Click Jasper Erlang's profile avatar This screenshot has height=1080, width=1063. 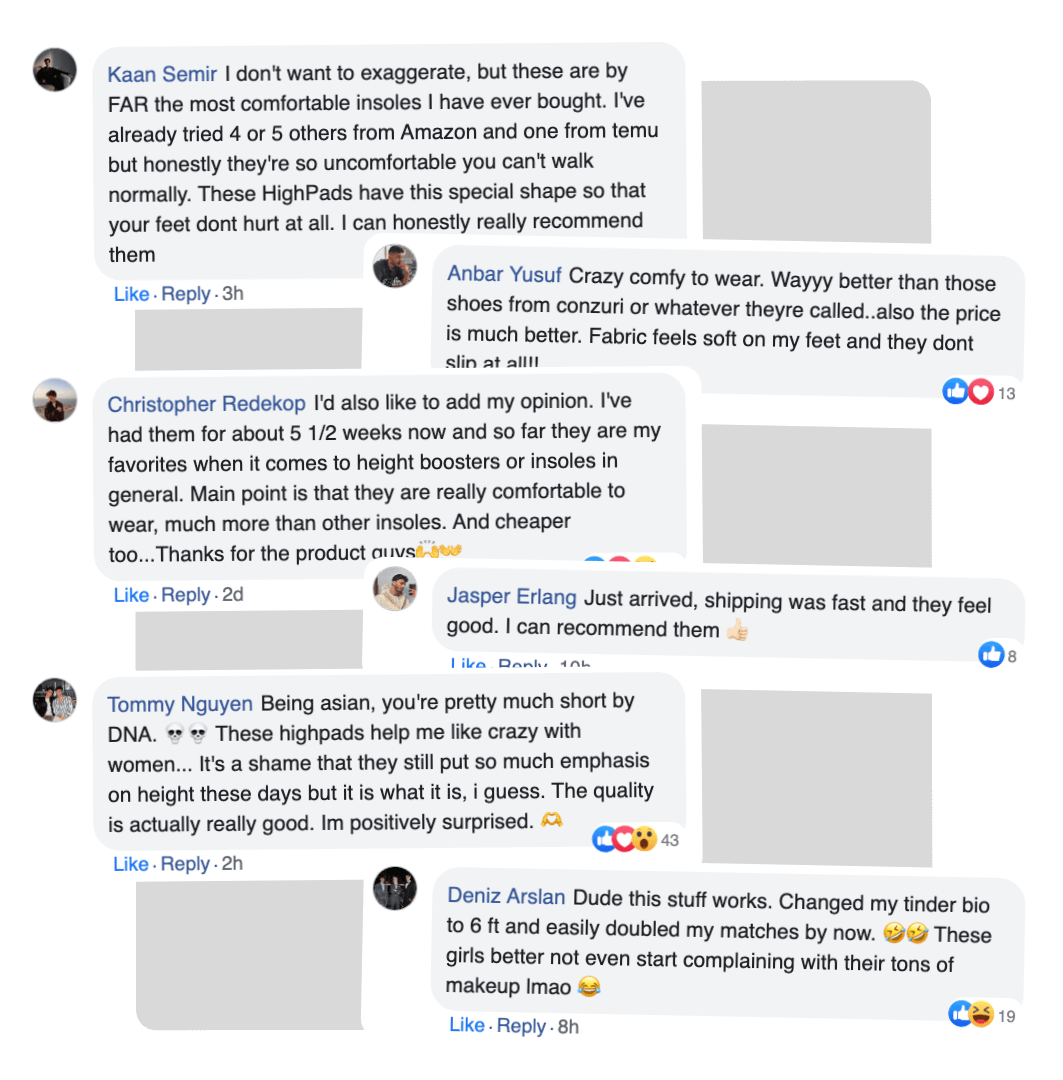(x=394, y=589)
